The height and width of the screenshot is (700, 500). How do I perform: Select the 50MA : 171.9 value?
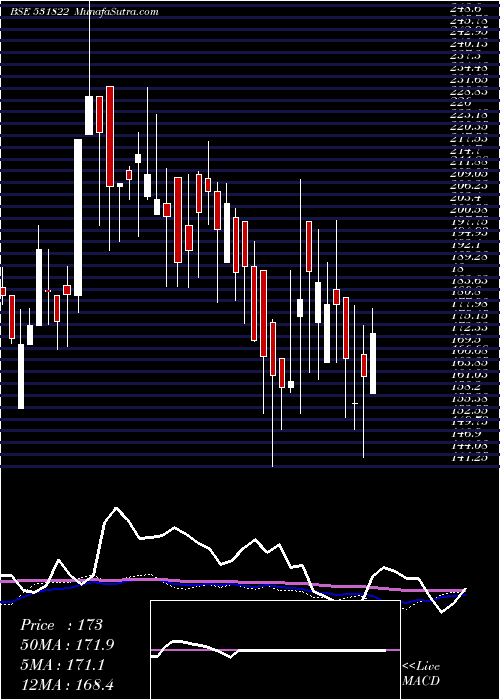point(67,645)
